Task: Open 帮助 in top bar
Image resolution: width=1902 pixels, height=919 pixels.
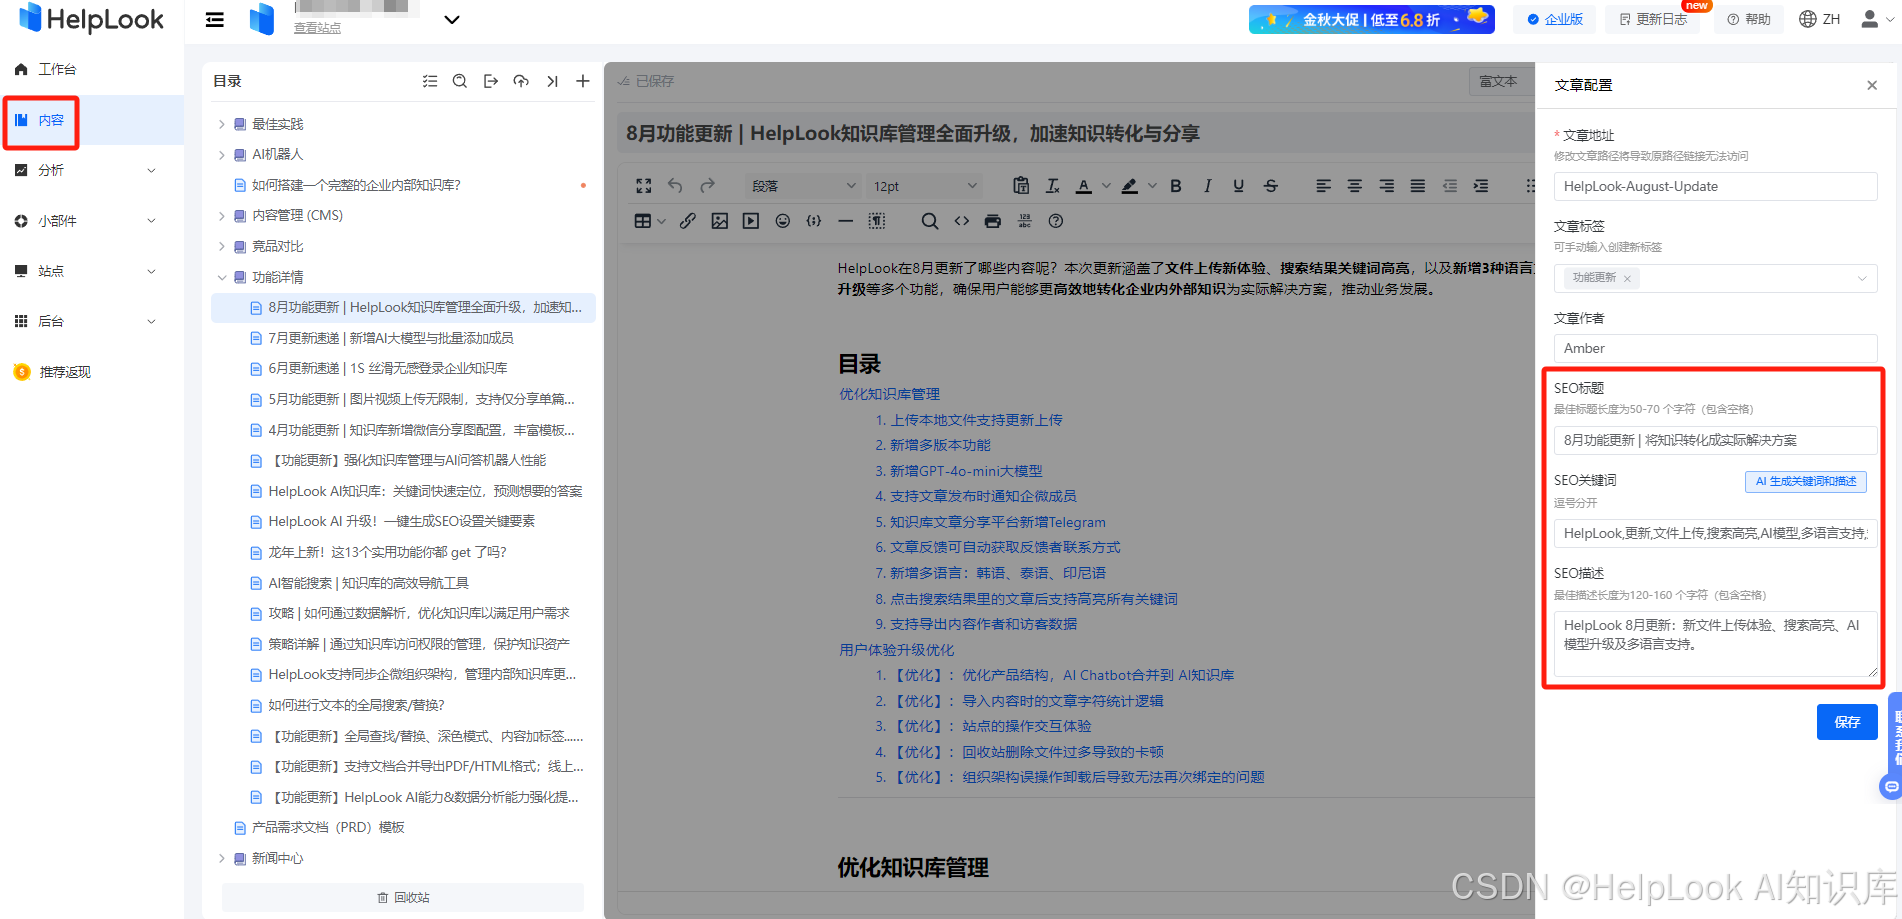Action: coord(1749,19)
